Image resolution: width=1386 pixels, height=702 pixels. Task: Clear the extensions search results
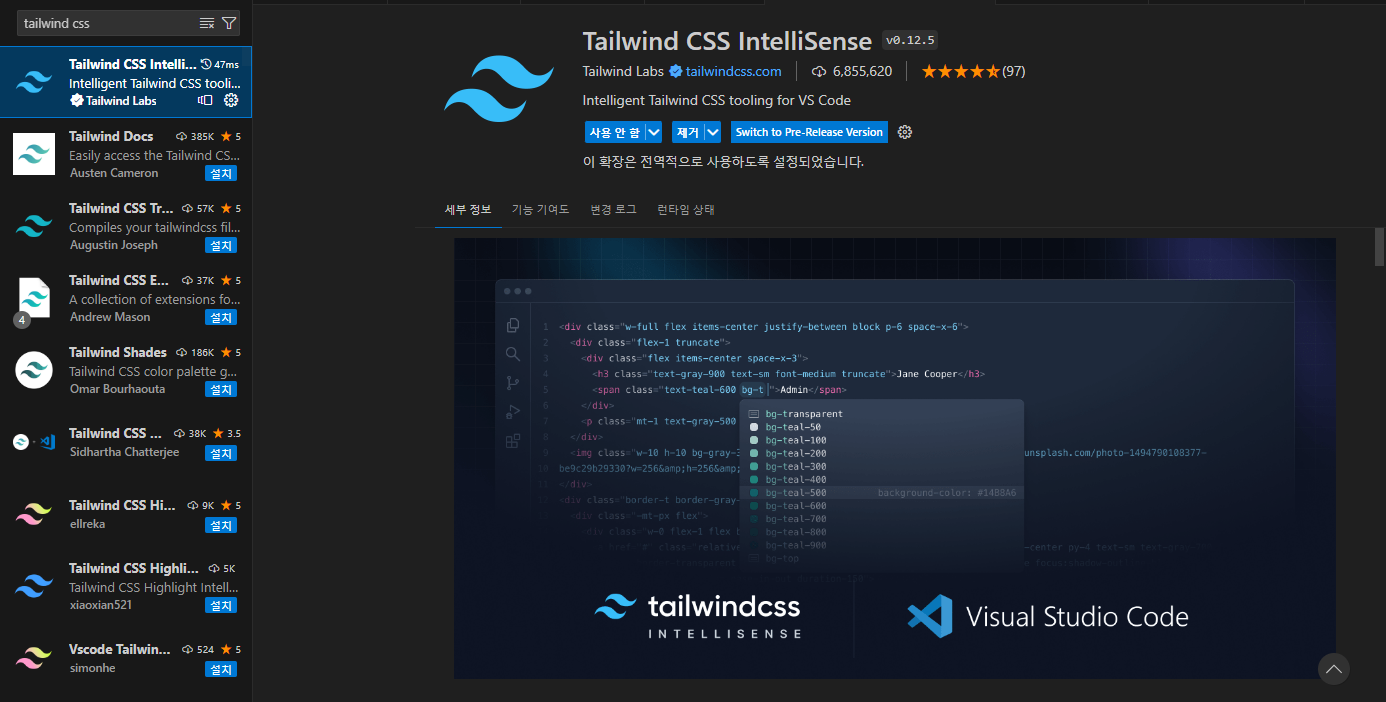point(207,23)
